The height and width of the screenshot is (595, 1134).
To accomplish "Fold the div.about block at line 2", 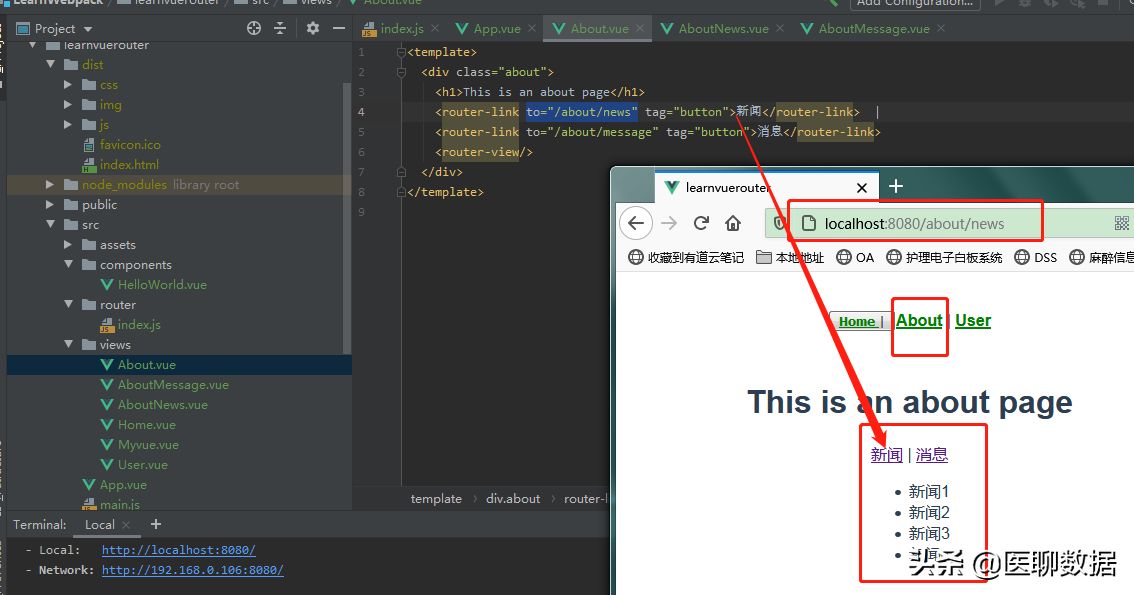I will click(401, 72).
